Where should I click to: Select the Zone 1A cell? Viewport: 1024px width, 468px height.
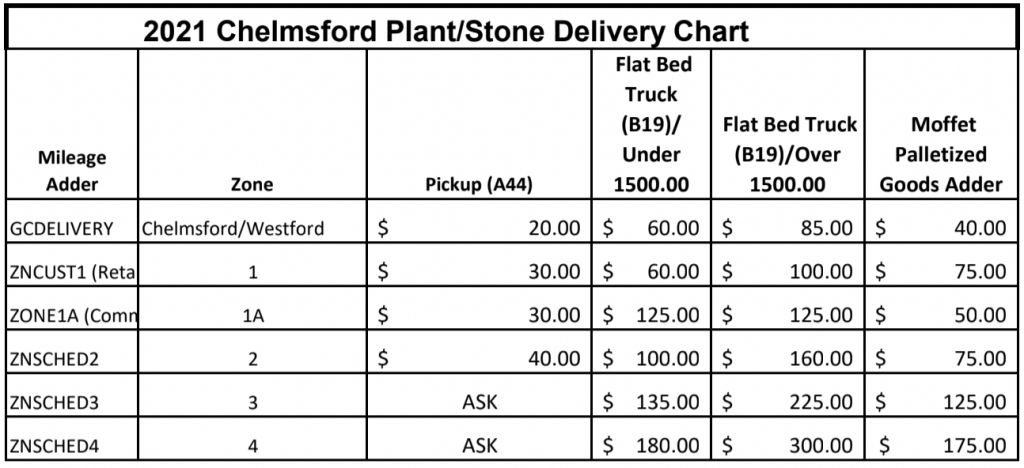251,314
